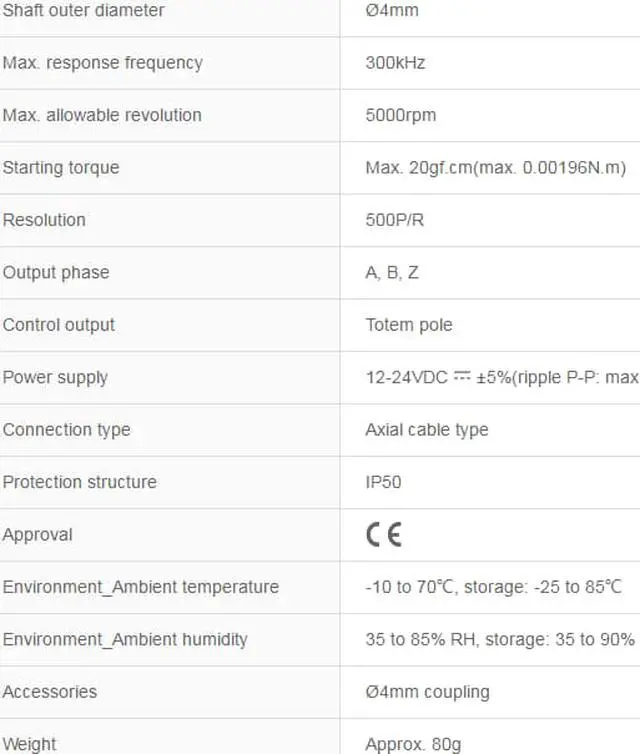Screen dimensions: 640x754
Task: Click the IP50 protection structure value
Action: pos(383,482)
